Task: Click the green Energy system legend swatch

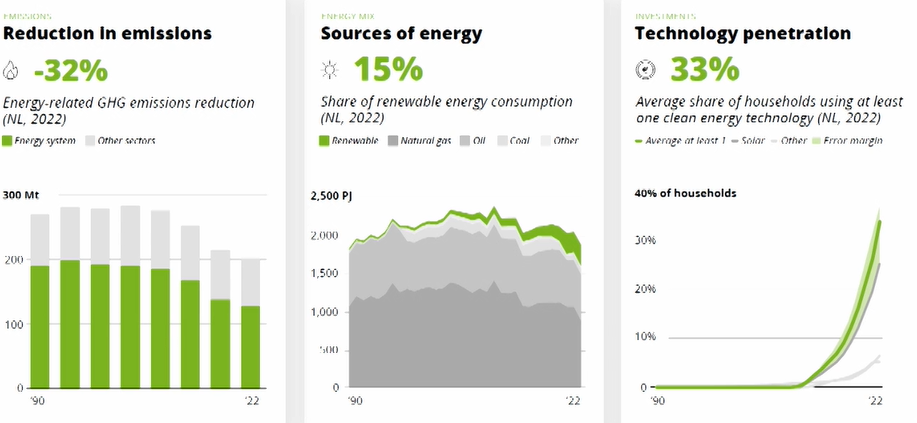Action: coord(9,140)
